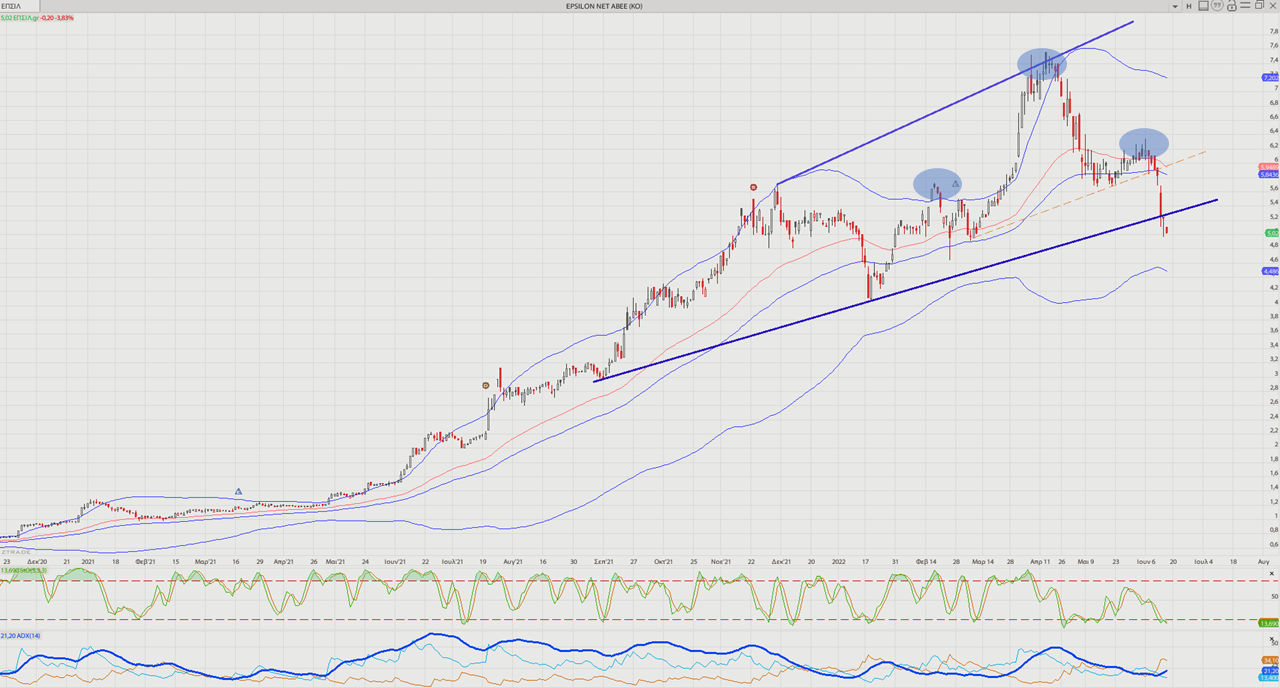Click the 4,486 lower band price label
Screen dimensions: 1280x688
(x=1270, y=271)
